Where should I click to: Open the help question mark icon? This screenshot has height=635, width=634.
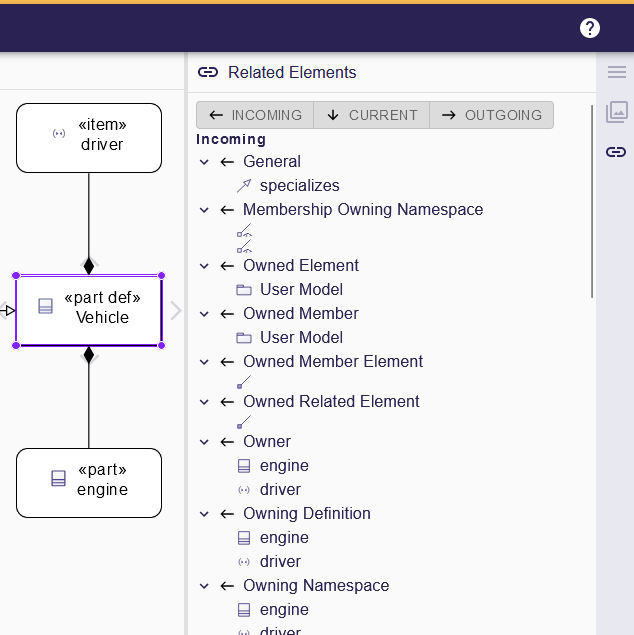click(x=590, y=28)
